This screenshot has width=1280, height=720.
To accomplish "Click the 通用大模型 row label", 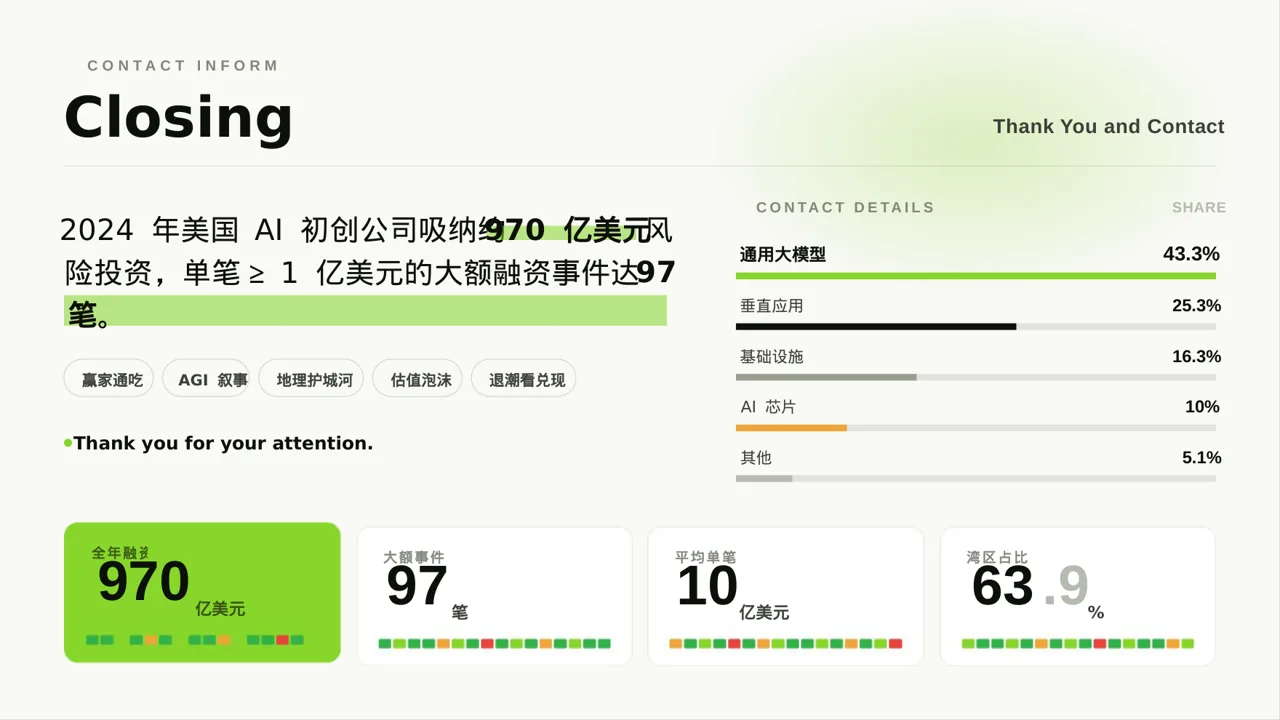I will click(783, 255).
